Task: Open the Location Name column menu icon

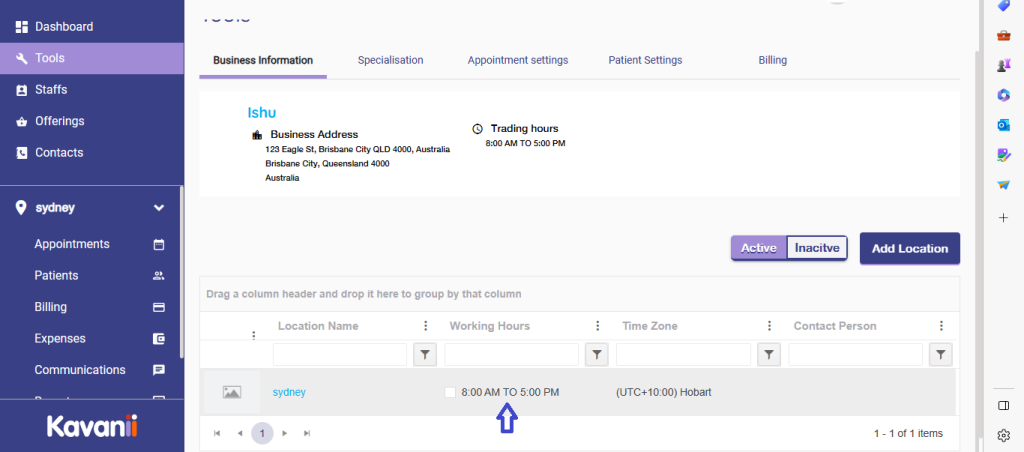Action: point(425,326)
